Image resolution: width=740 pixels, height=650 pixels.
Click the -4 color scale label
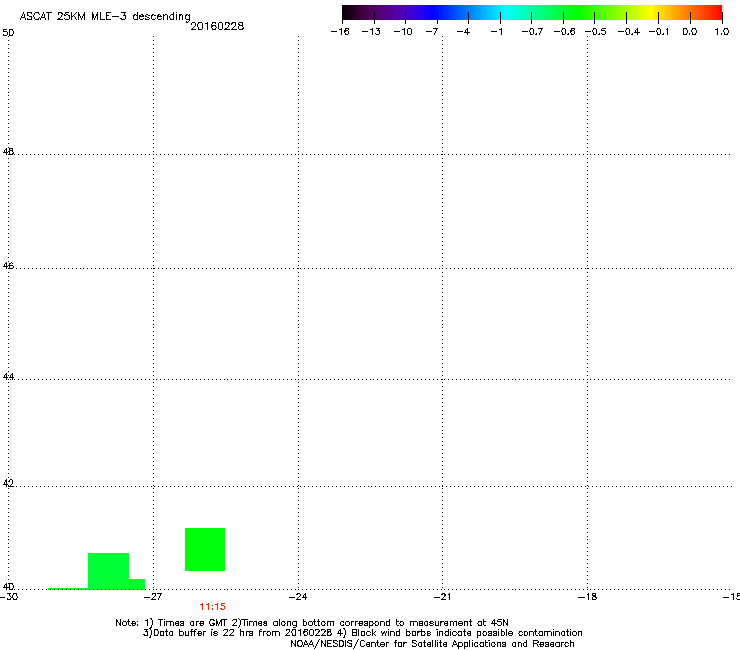(x=463, y=32)
